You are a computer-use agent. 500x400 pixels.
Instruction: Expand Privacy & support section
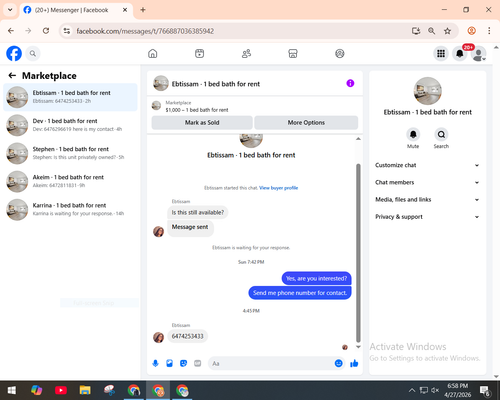(x=427, y=217)
